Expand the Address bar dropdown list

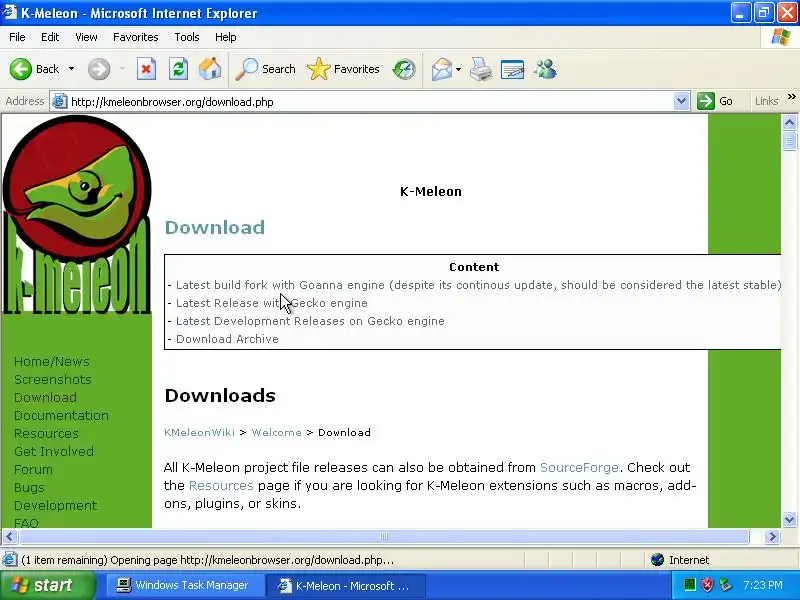681,101
